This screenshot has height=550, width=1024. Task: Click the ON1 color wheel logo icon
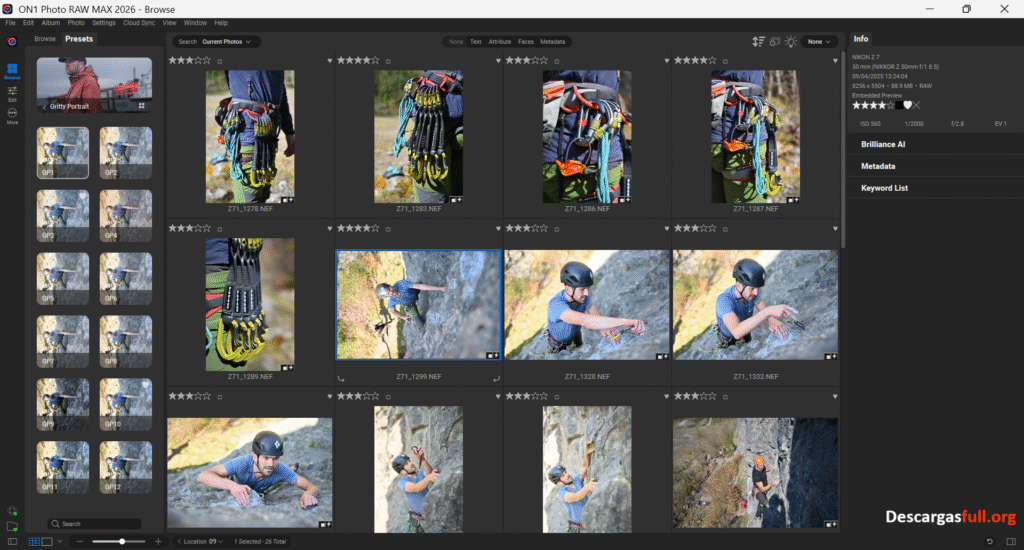tap(12, 41)
